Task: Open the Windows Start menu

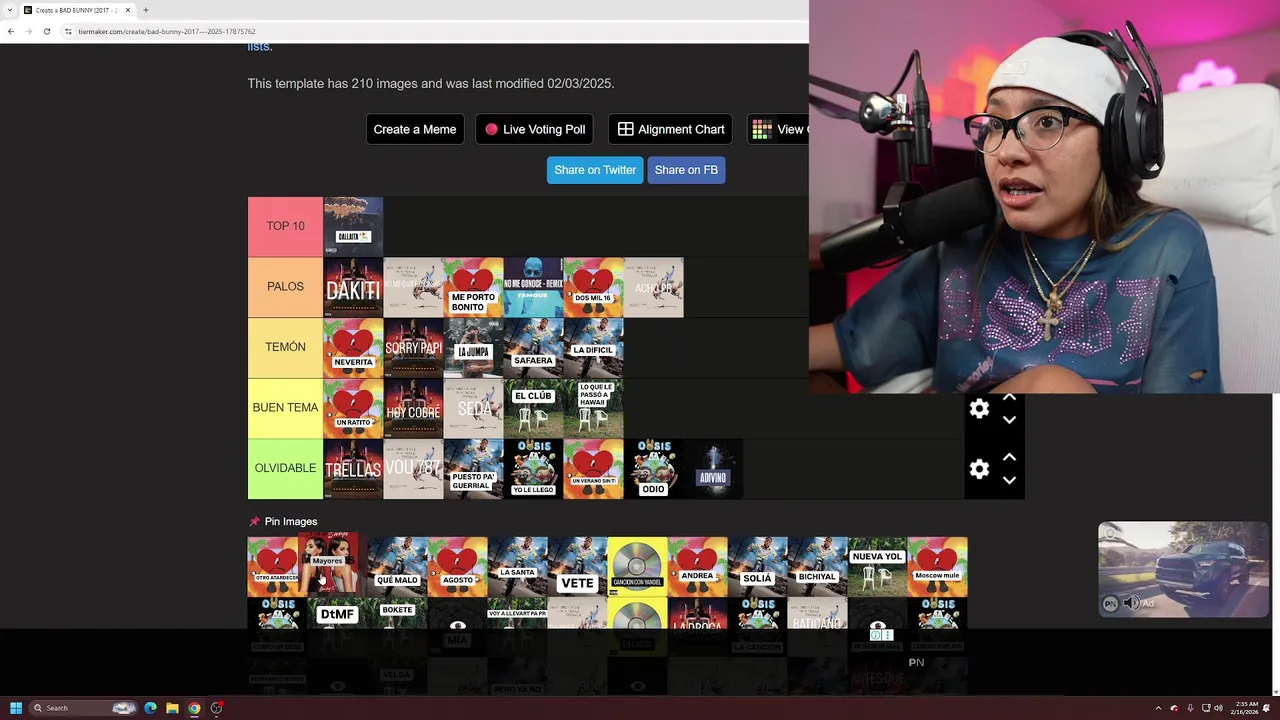Action: click(x=16, y=708)
